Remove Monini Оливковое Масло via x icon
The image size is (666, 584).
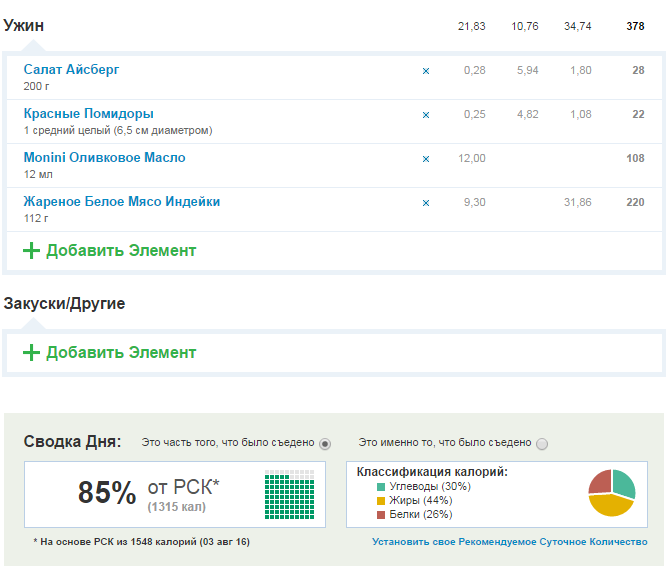pos(425,159)
